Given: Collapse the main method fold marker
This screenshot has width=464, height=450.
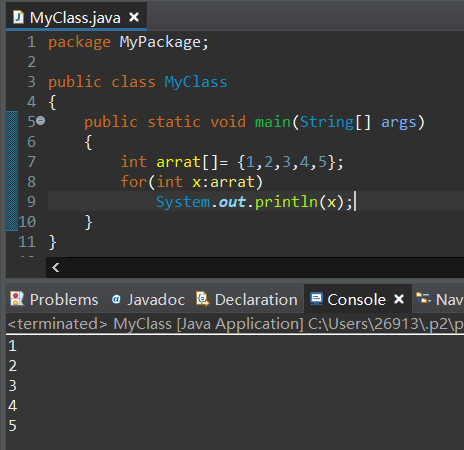Looking at the screenshot, I should click(x=40, y=120).
